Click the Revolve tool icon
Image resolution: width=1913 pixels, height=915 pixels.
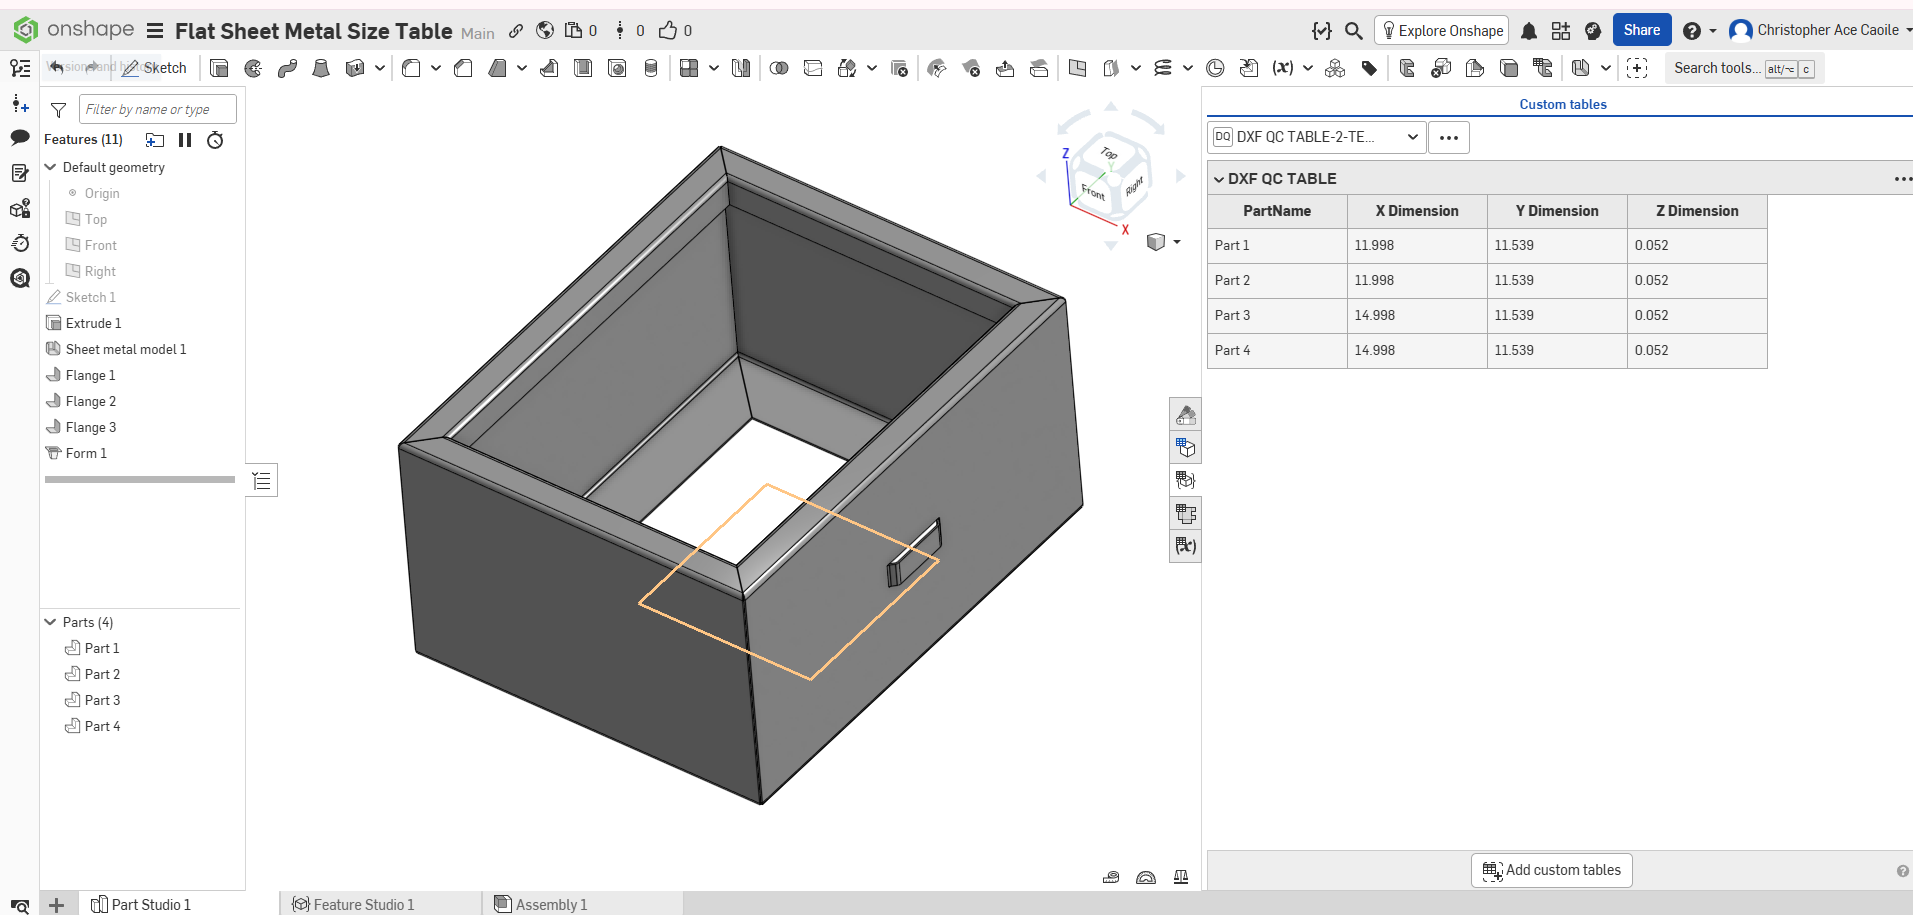253,68
